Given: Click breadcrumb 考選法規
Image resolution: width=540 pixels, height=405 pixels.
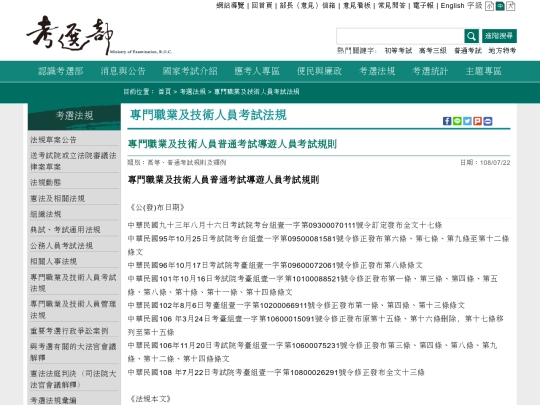Looking at the screenshot, I should pyautogui.click(x=193, y=92).
